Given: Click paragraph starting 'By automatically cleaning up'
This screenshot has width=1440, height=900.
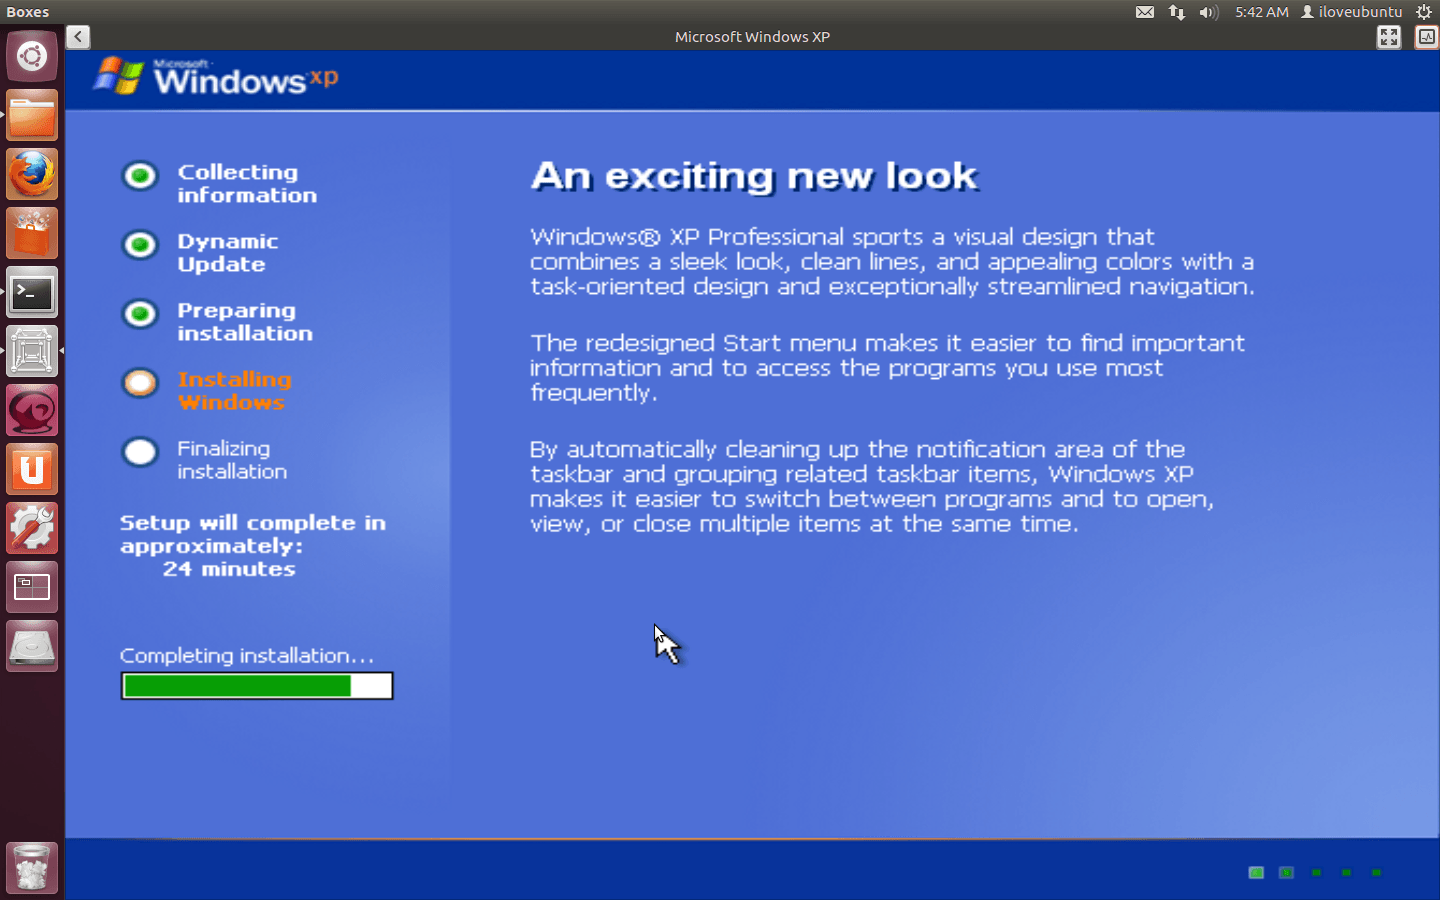Looking at the screenshot, I should (872, 487).
